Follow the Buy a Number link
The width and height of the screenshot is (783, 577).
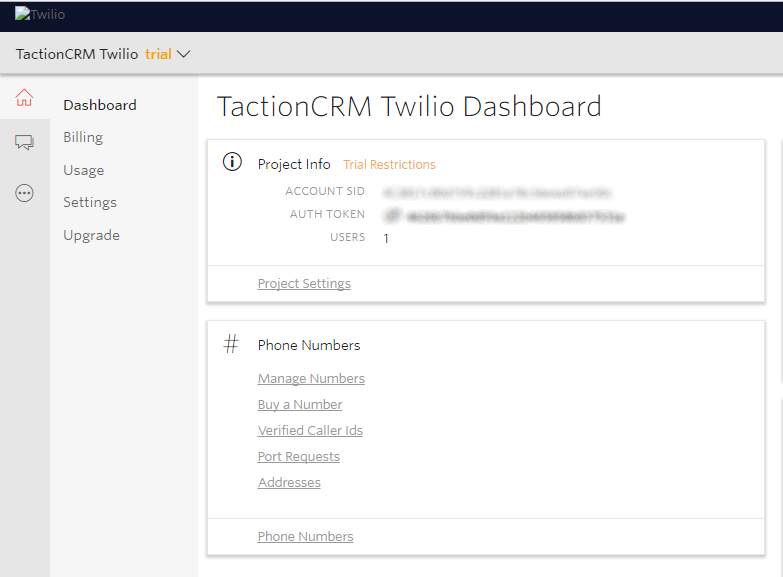(x=300, y=405)
